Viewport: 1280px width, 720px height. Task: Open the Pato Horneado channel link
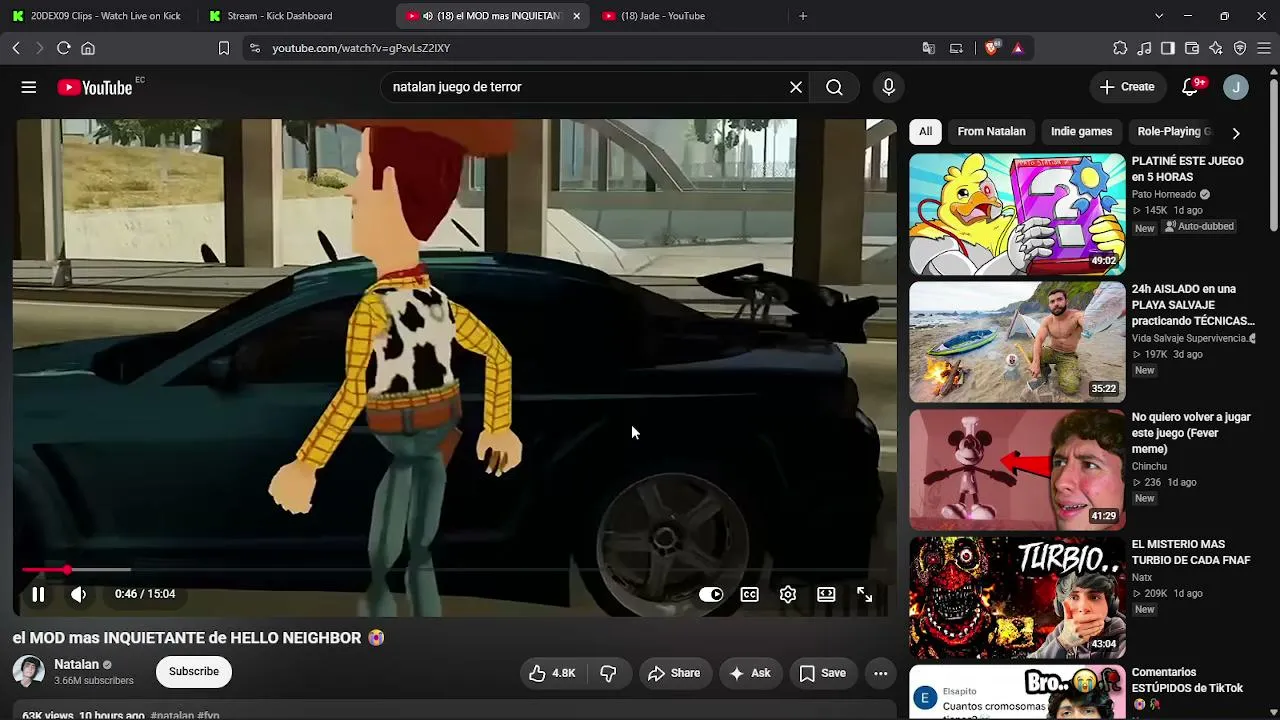tap(1164, 195)
